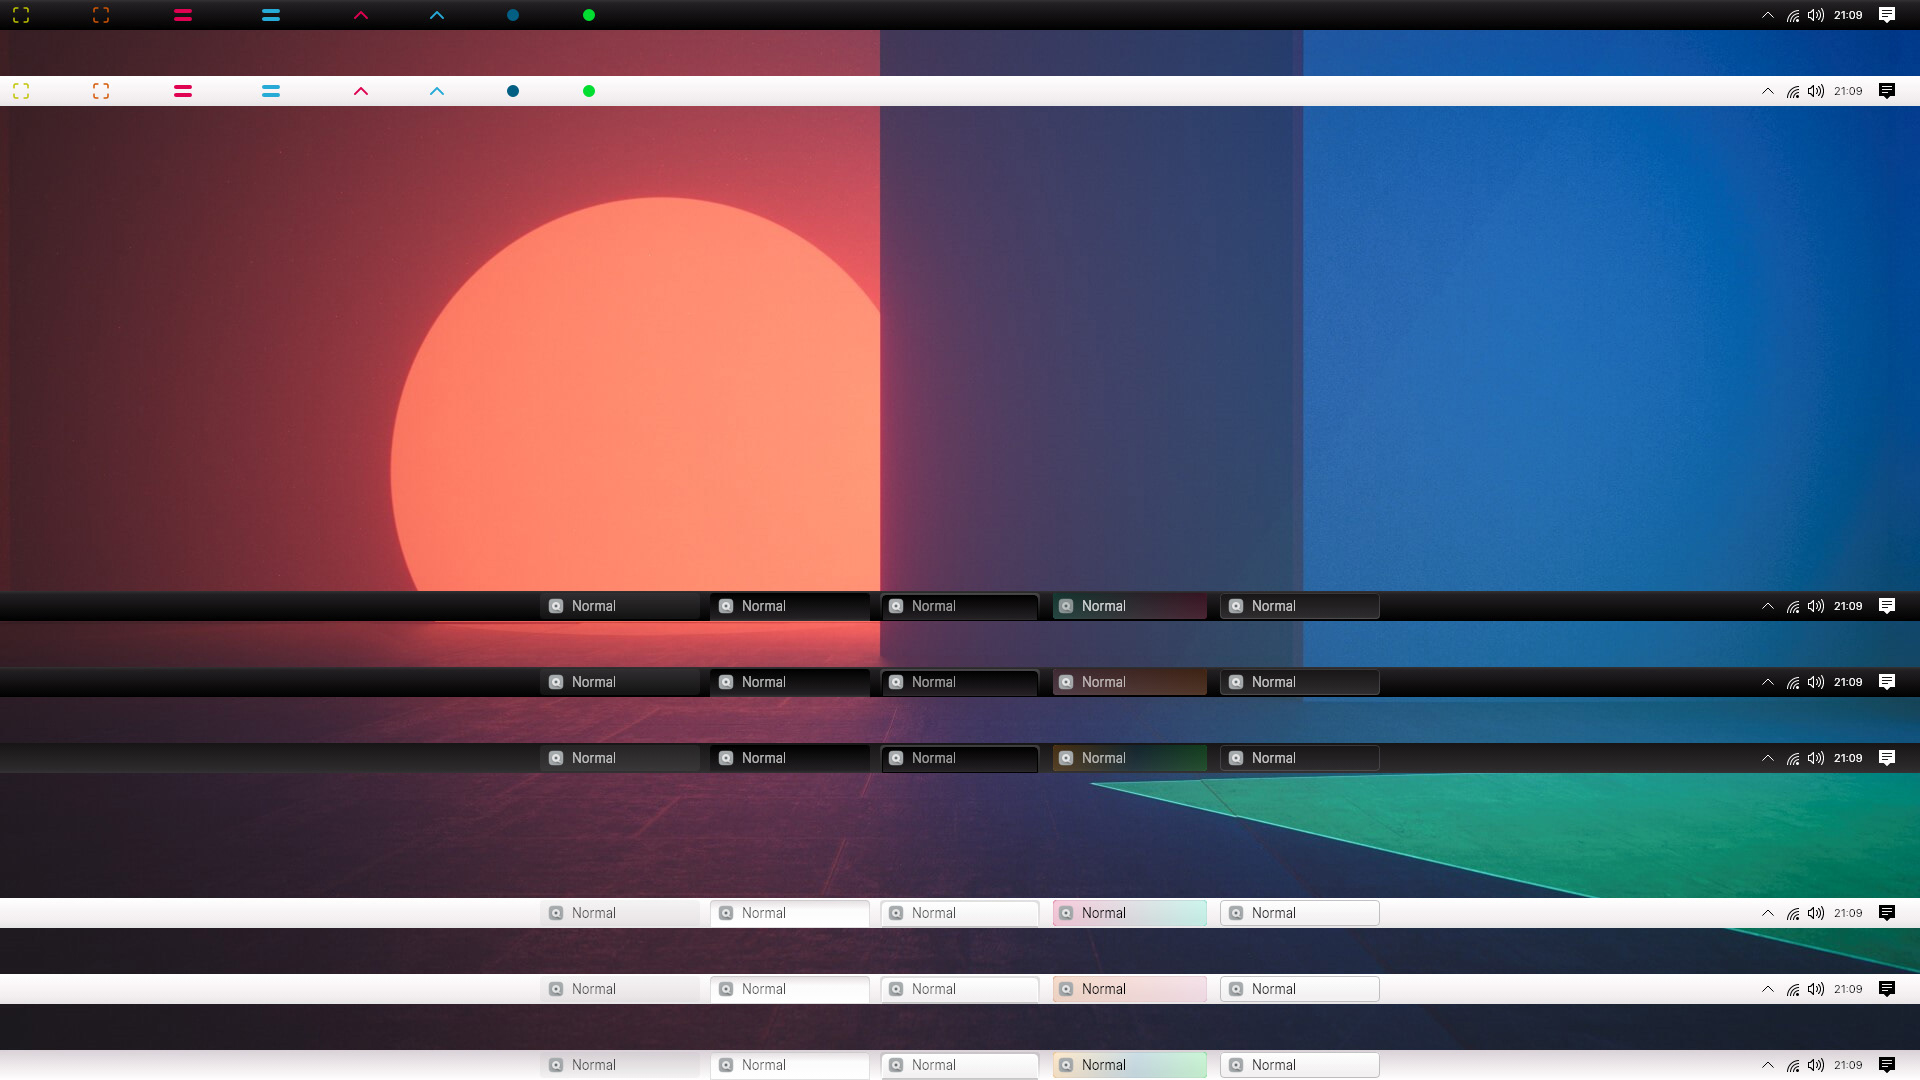This screenshot has width=1920, height=1080.
Task: Click pink double-bar icon in topmost black bar
Action: [183, 15]
